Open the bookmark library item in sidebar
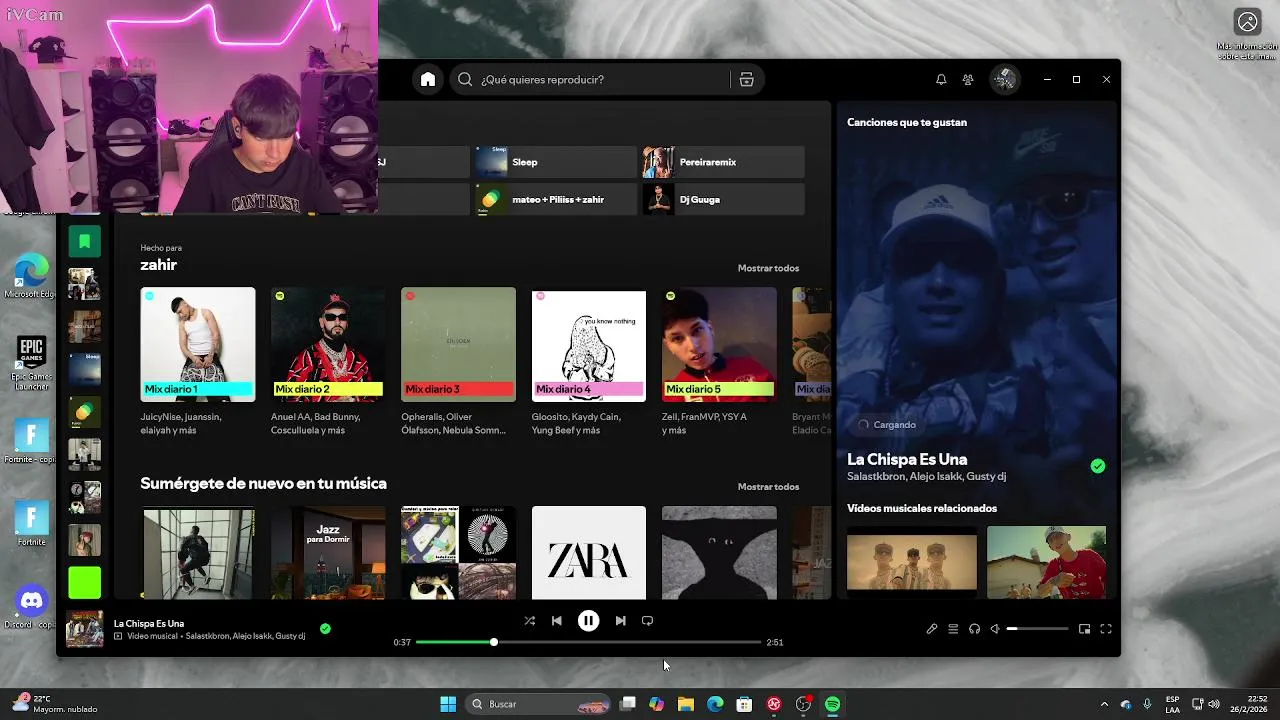This screenshot has width=1280, height=720. (x=84, y=241)
